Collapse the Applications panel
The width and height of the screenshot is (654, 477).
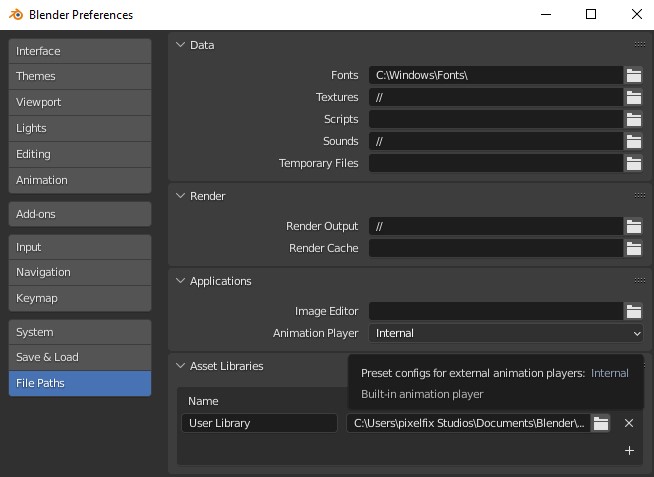pos(181,281)
